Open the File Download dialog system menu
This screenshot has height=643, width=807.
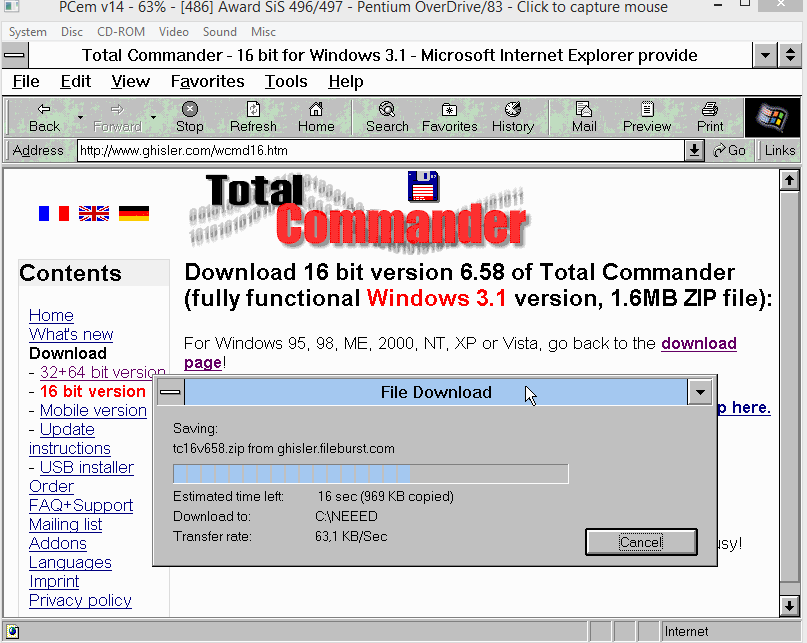coord(170,392)
